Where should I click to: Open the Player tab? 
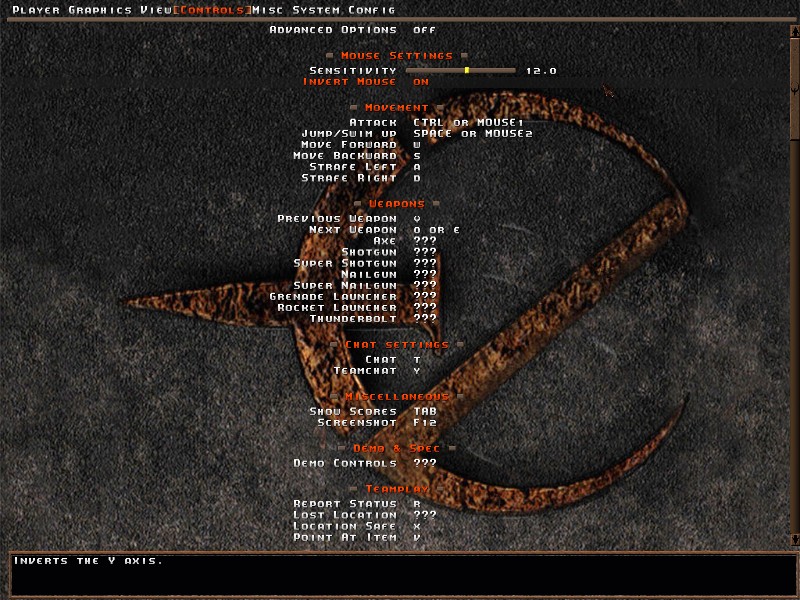pos(36,10)
